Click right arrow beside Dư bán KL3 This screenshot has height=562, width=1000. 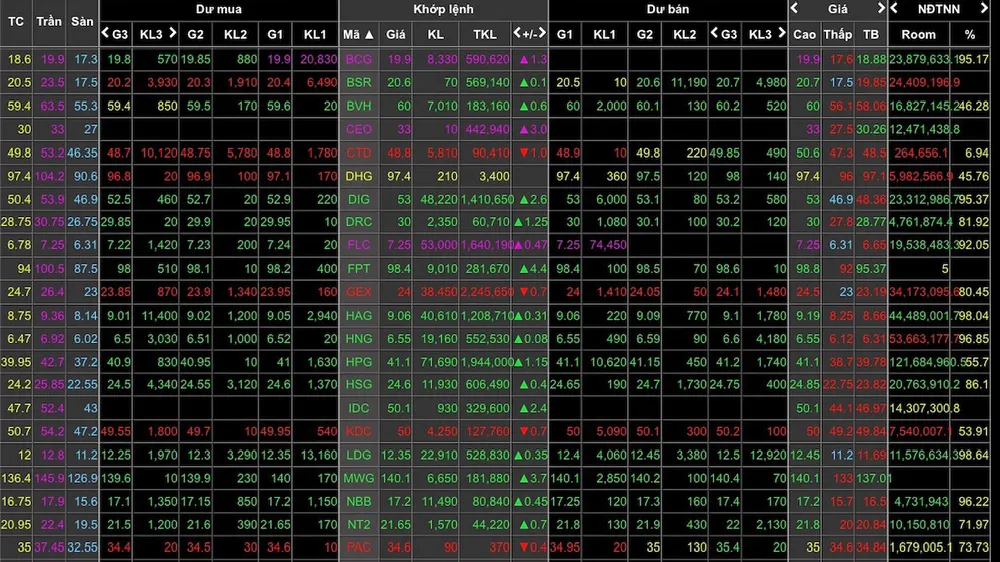pos(781,33)
